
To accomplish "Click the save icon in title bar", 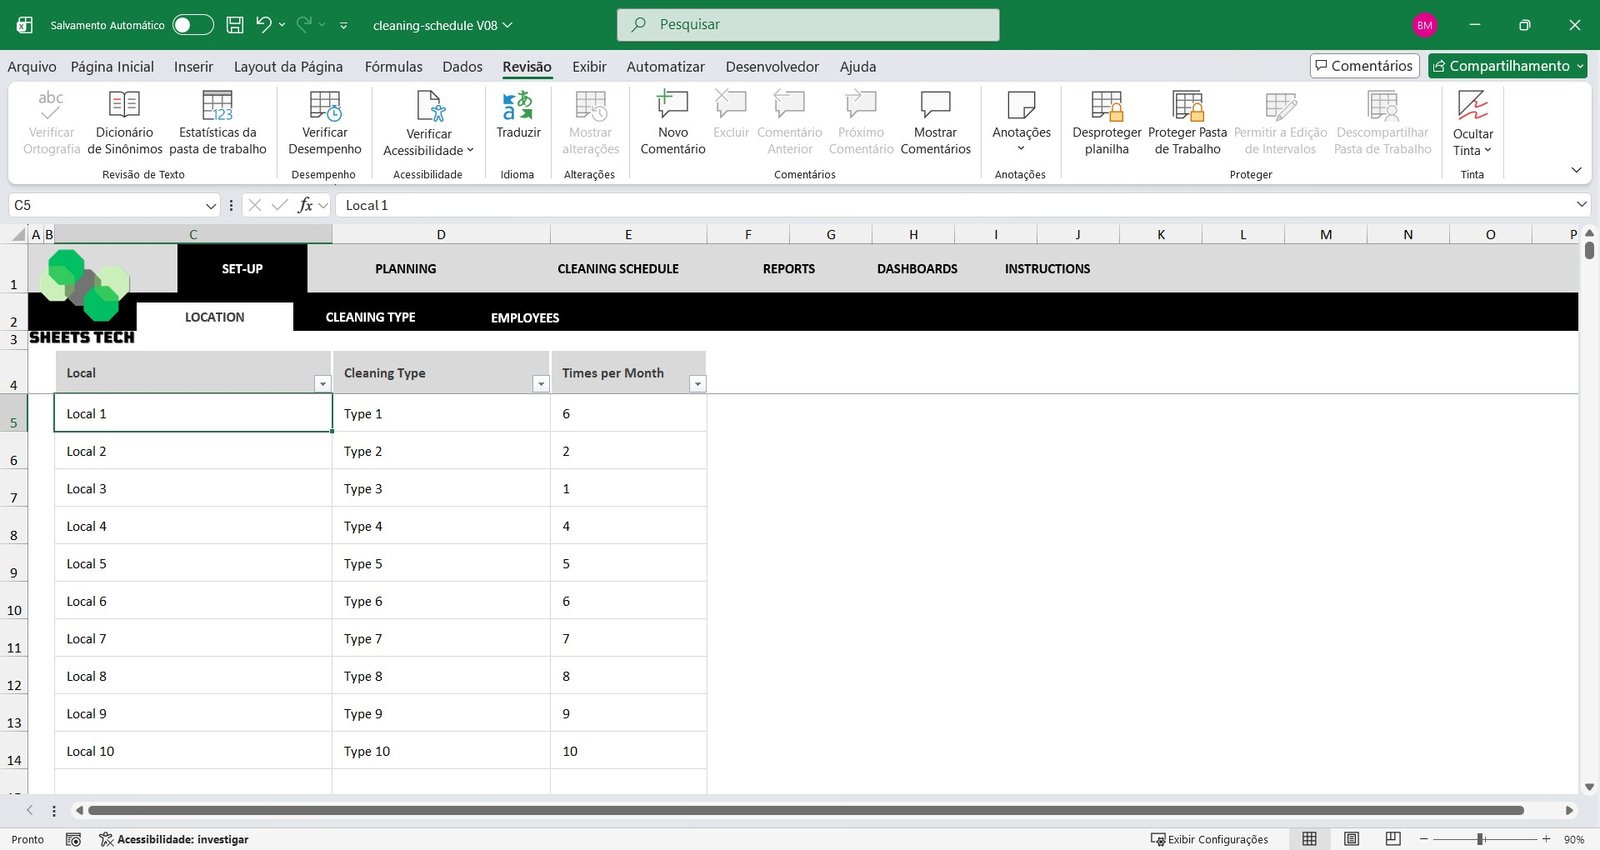I will point(235,25).
